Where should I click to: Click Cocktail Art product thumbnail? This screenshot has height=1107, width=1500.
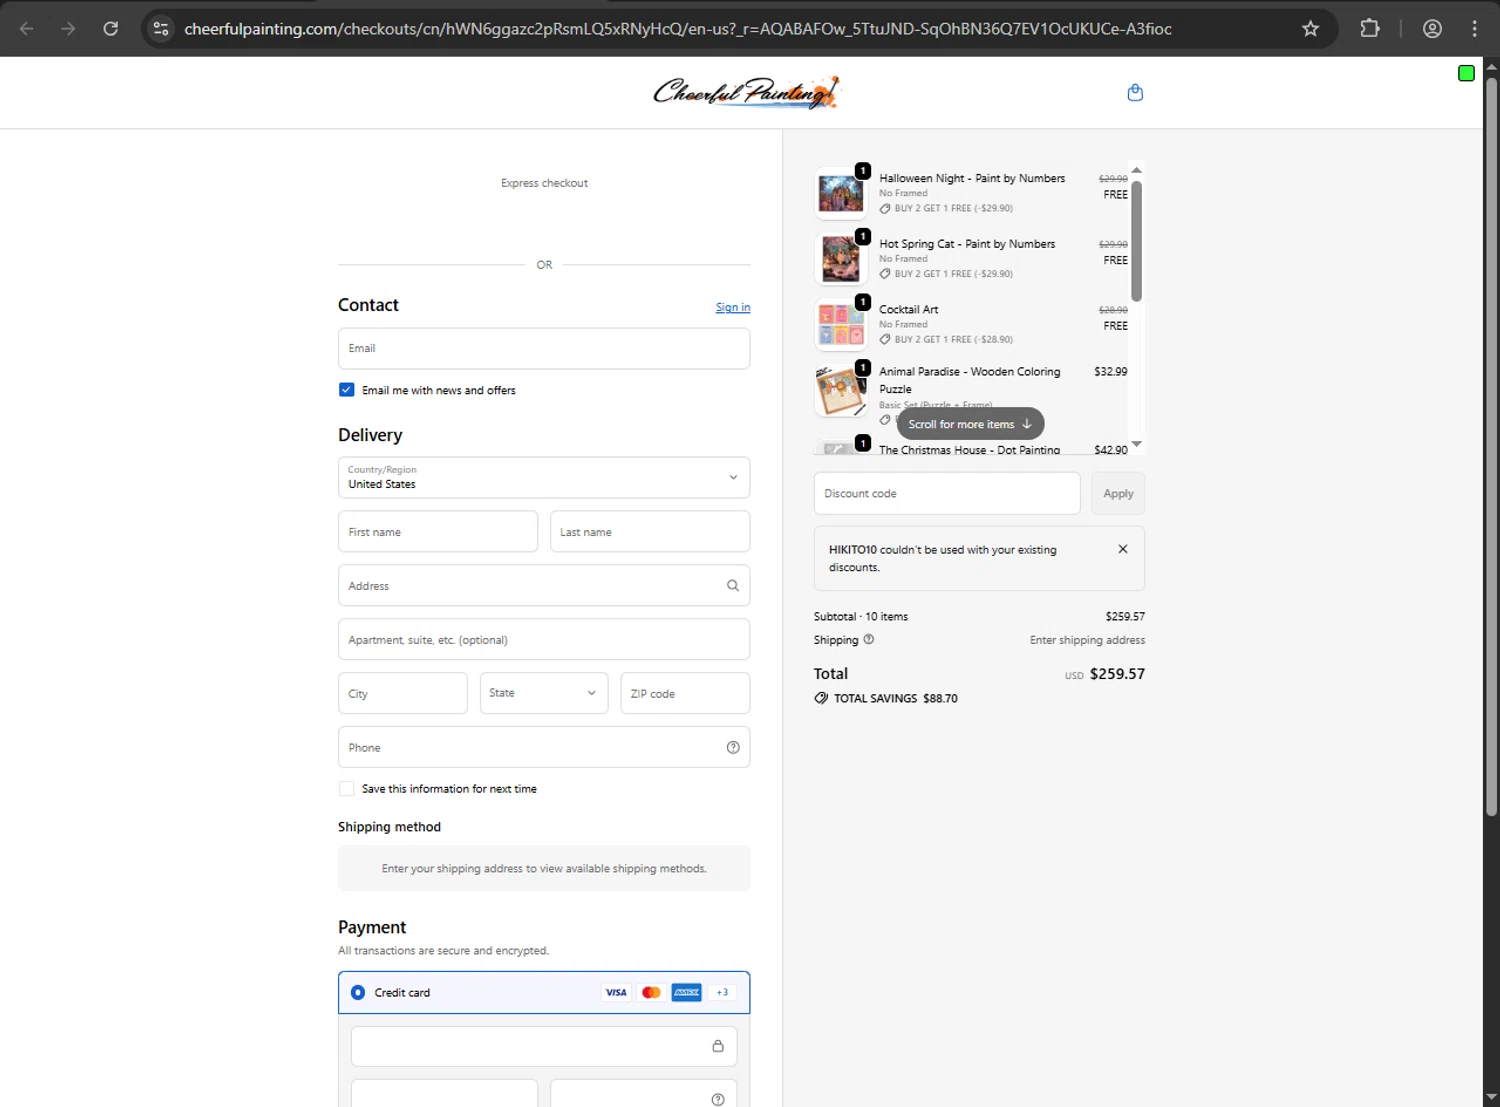tap(841, 325)
